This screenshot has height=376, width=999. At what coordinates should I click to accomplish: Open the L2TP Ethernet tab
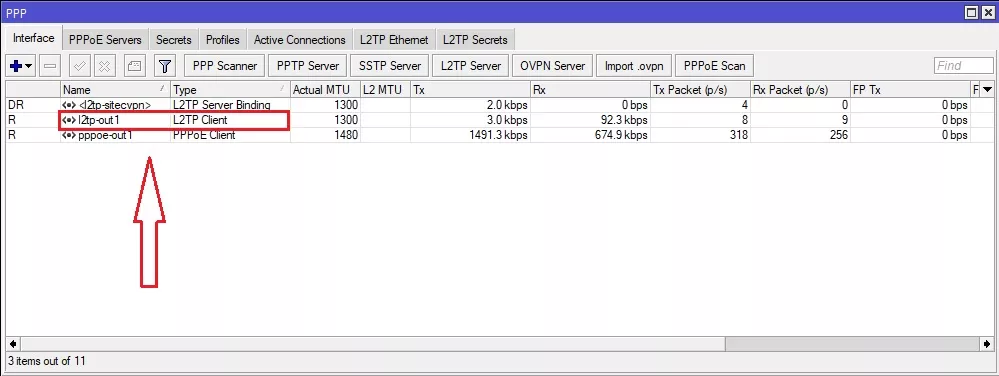point(394,40)
